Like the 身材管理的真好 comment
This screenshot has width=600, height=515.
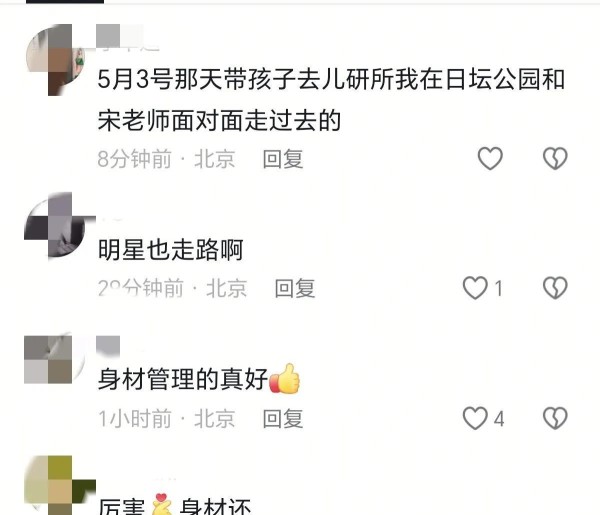click(475, 418)
